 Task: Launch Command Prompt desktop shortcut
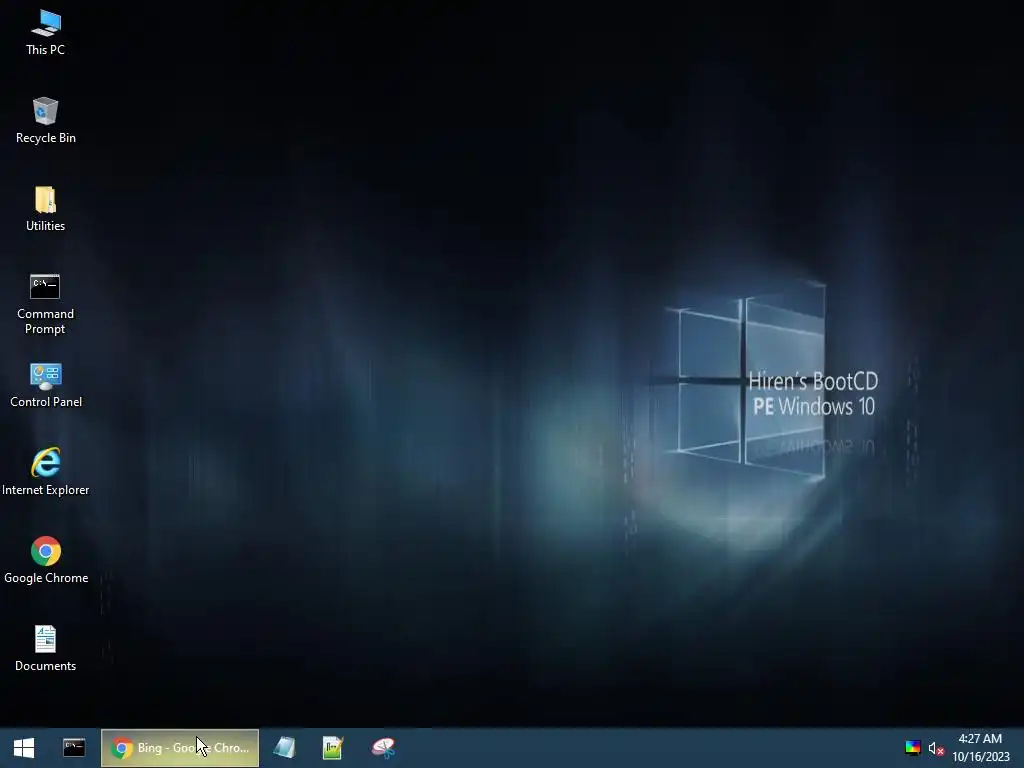(x=45, y=304)
